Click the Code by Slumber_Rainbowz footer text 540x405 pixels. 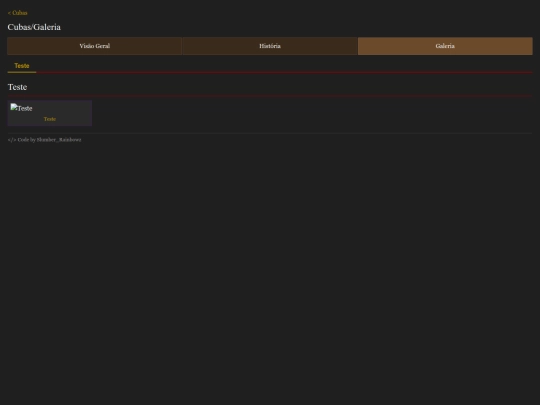[44, 140]
